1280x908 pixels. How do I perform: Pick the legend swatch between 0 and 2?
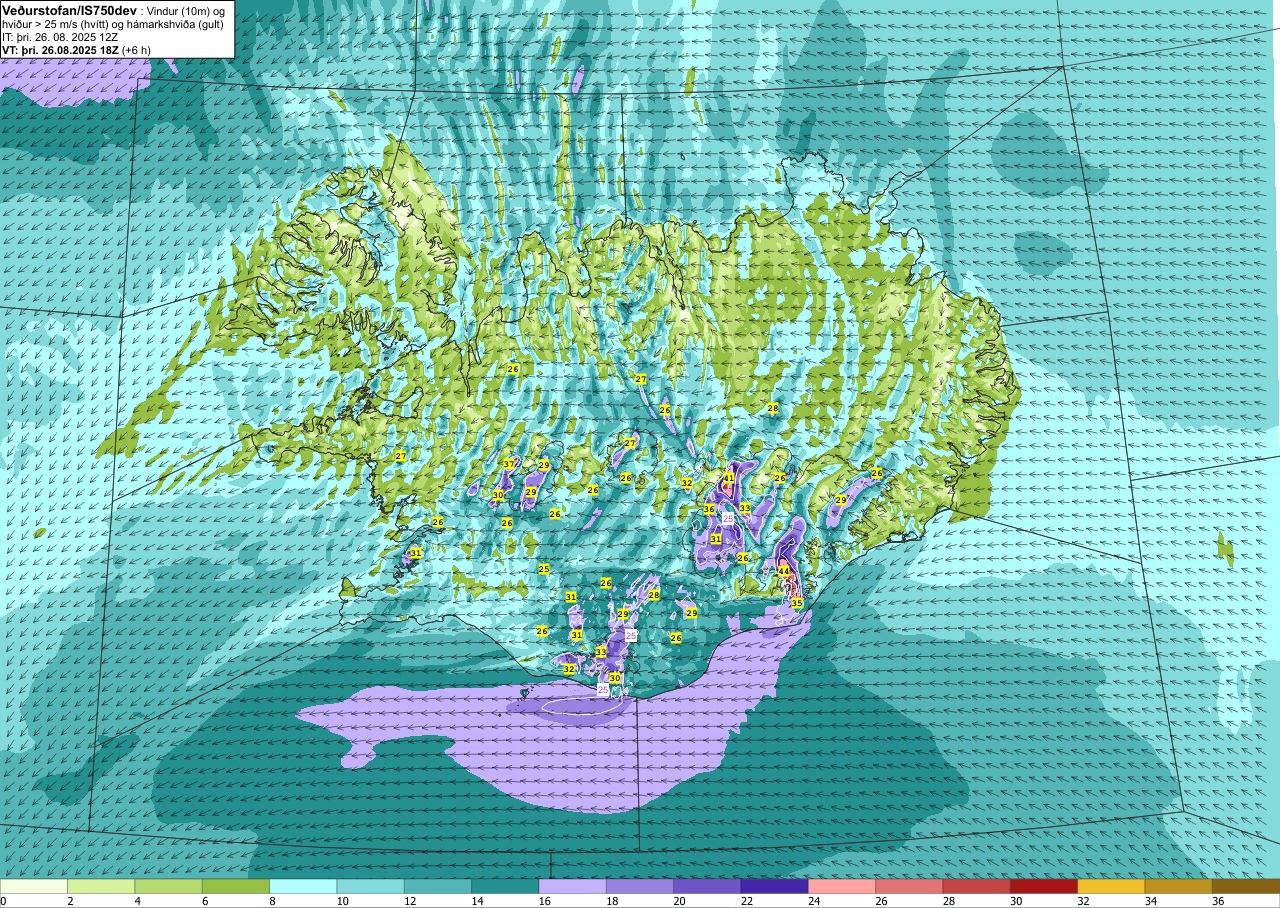click(x=34, y=886)
